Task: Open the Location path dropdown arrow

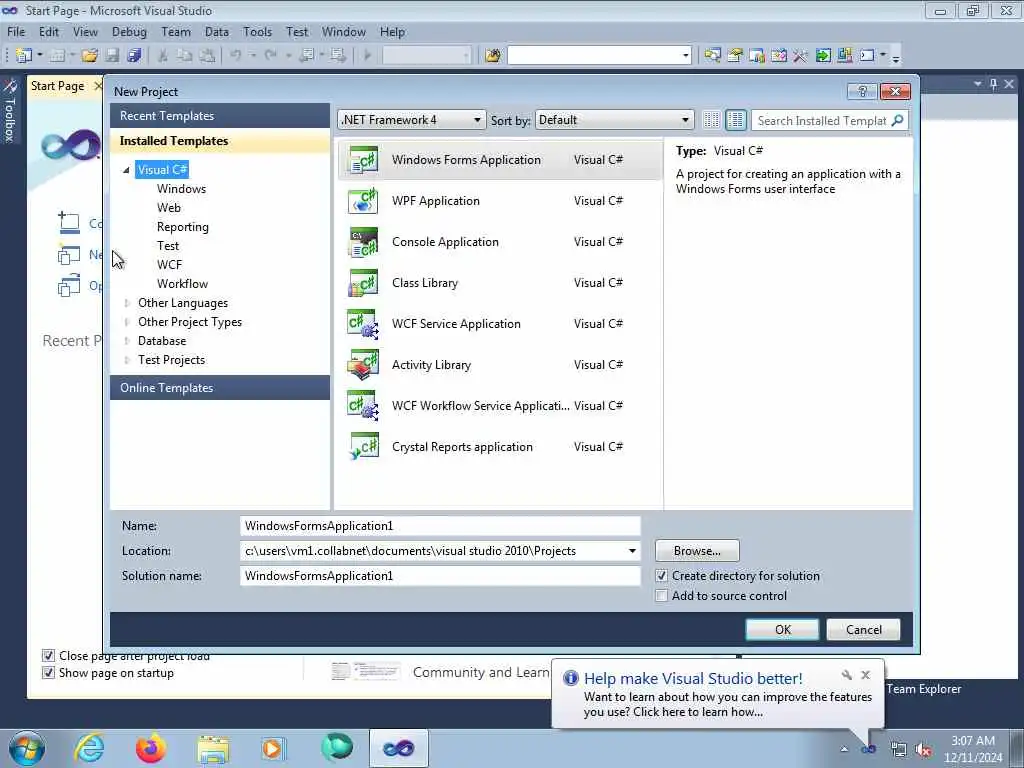Action: [632, 551]
